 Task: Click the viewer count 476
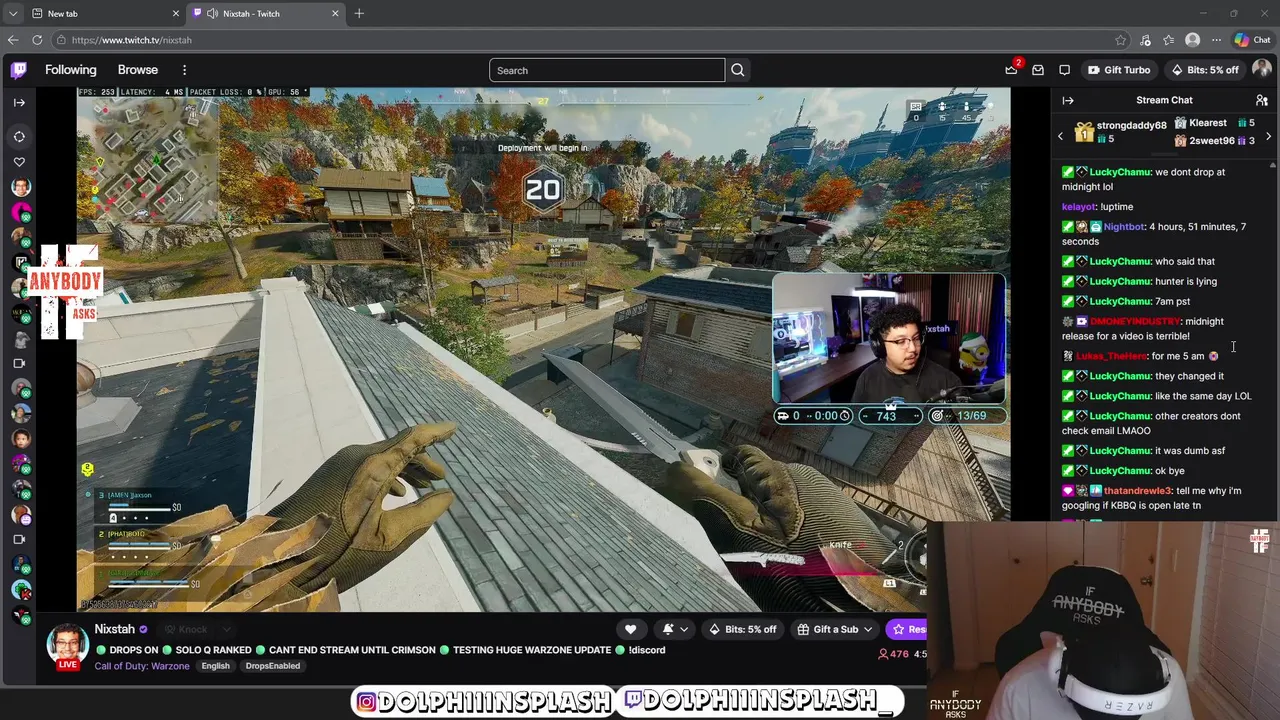pyautogui.click(x=893, y=654)
